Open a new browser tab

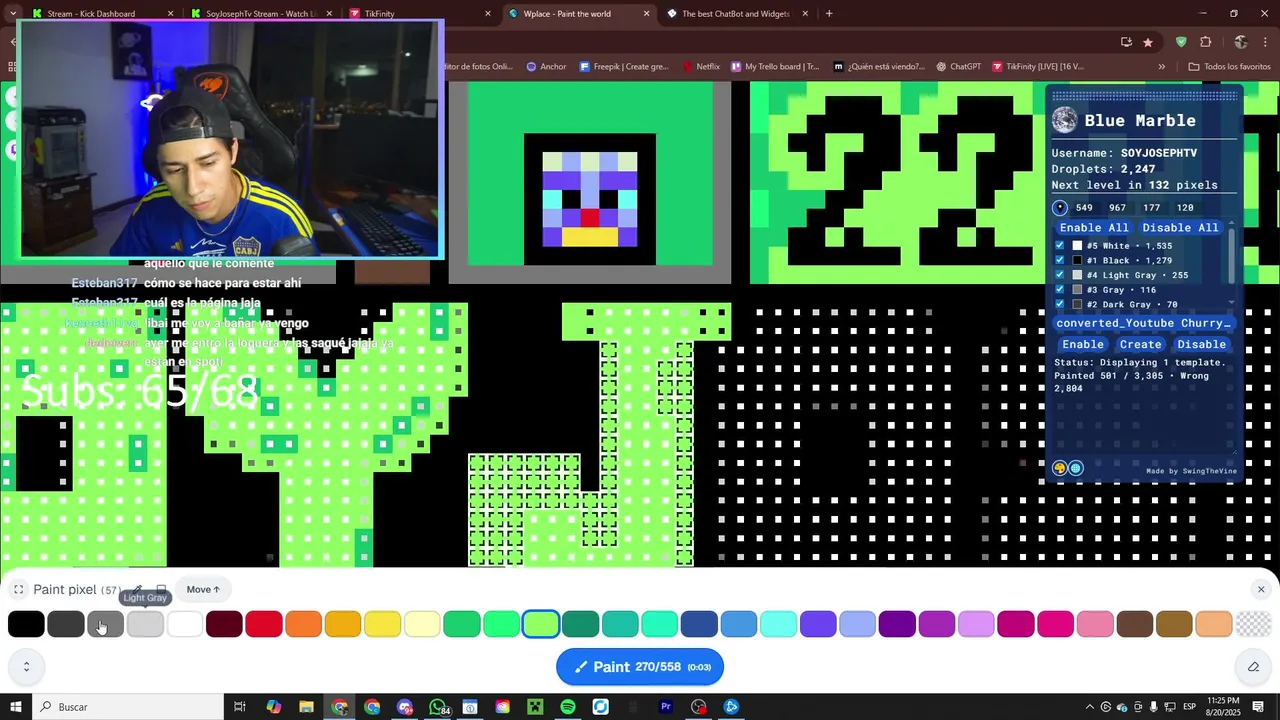coord(829,14)
